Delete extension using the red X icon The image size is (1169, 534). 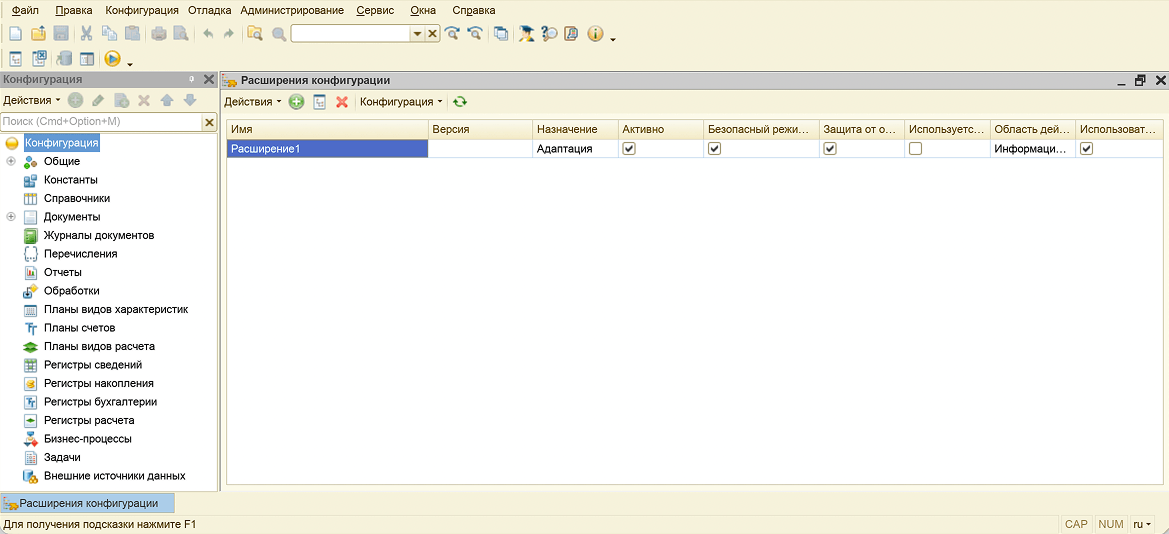(342, 102)
